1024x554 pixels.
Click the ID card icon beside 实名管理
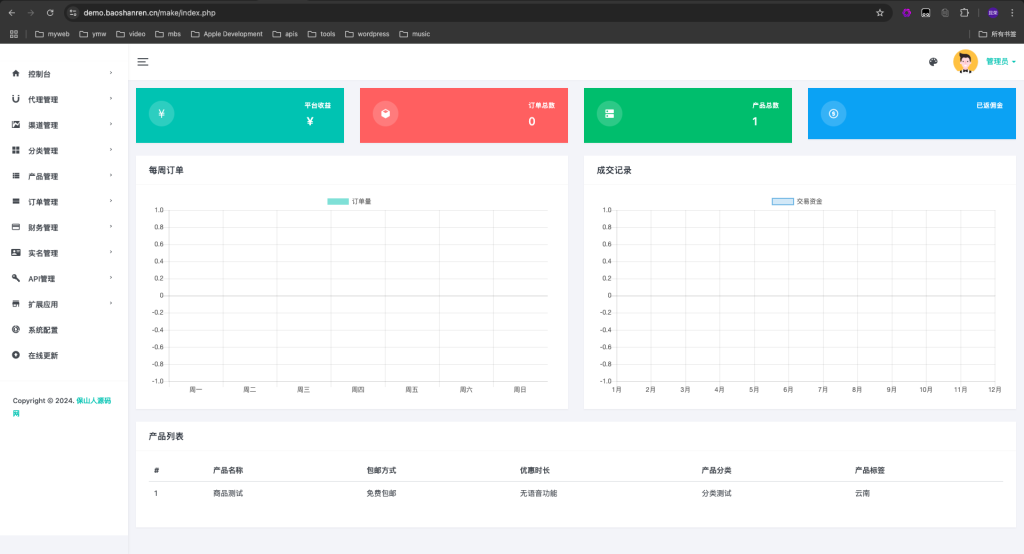[16, 252]
